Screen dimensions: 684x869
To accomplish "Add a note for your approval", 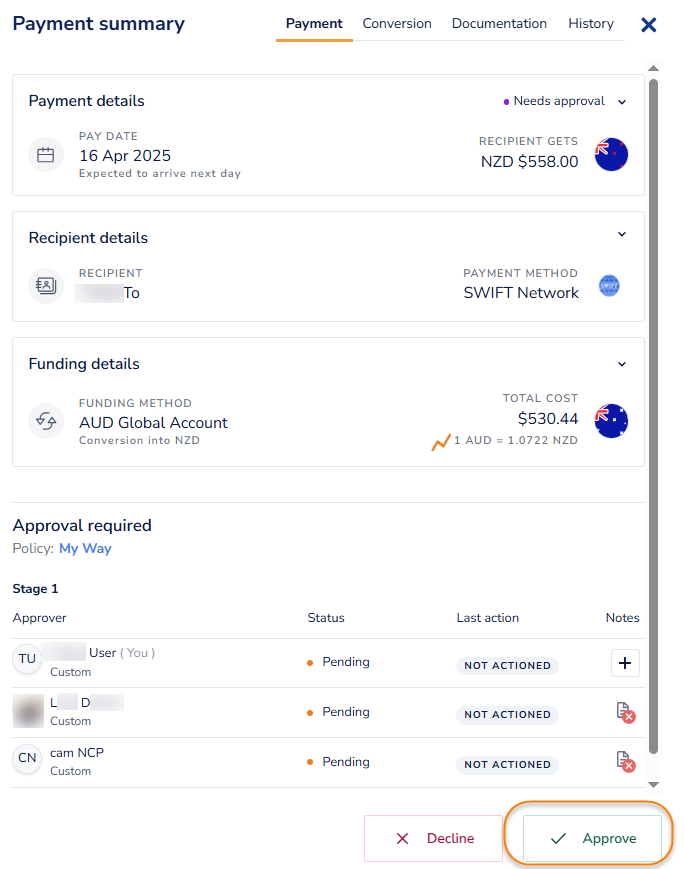I will tap(625, 663).
